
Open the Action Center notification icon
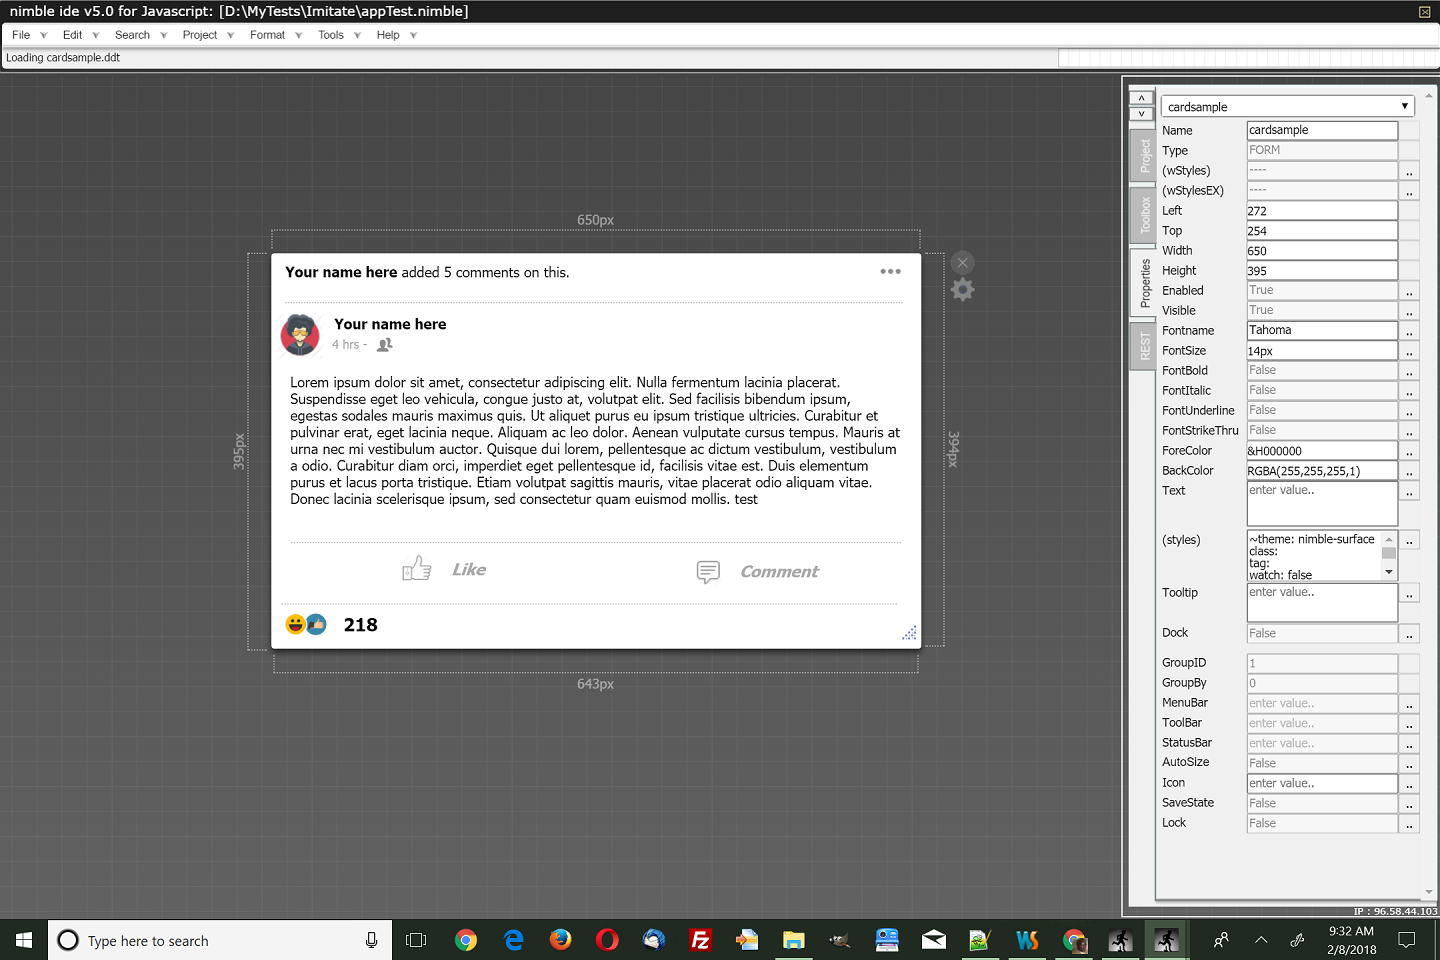pos(1407,940)
